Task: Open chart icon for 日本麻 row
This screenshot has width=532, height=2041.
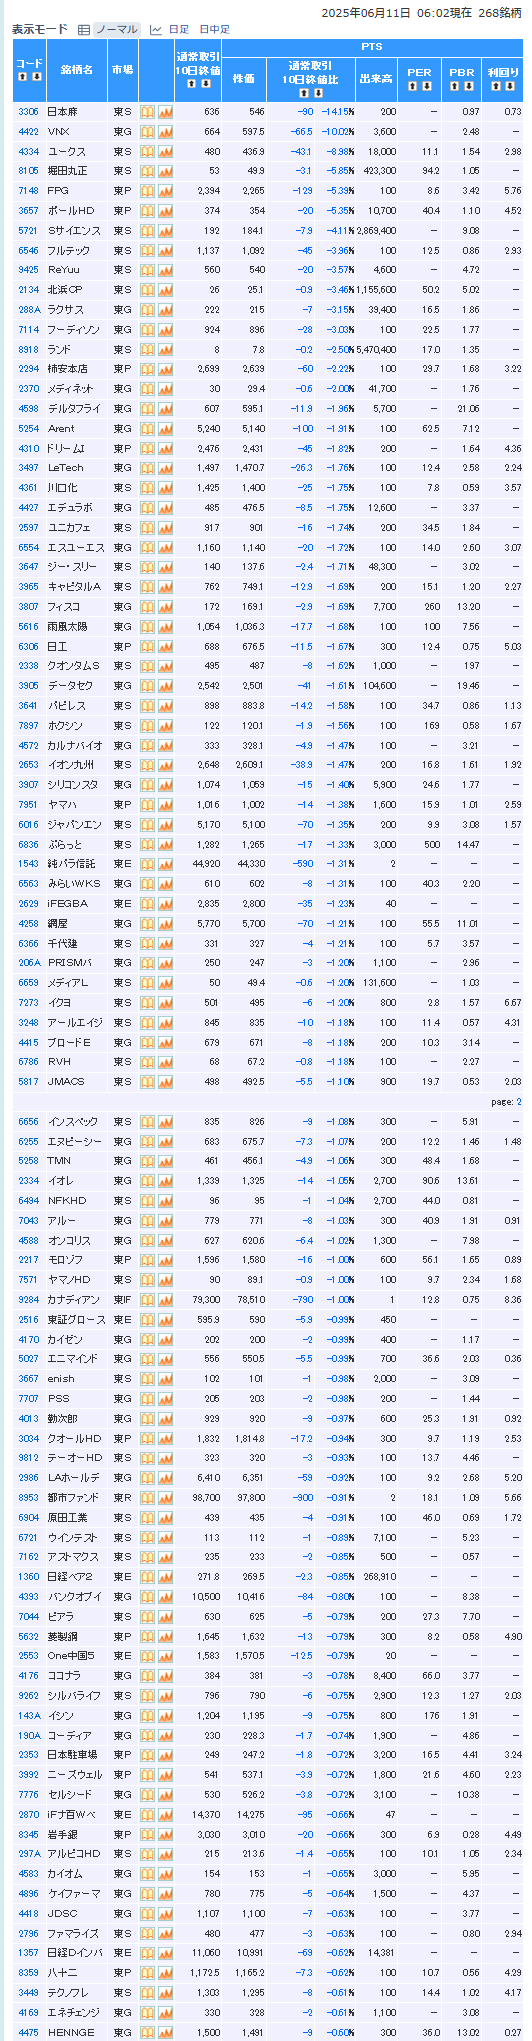Action: (x=165, y=112)
